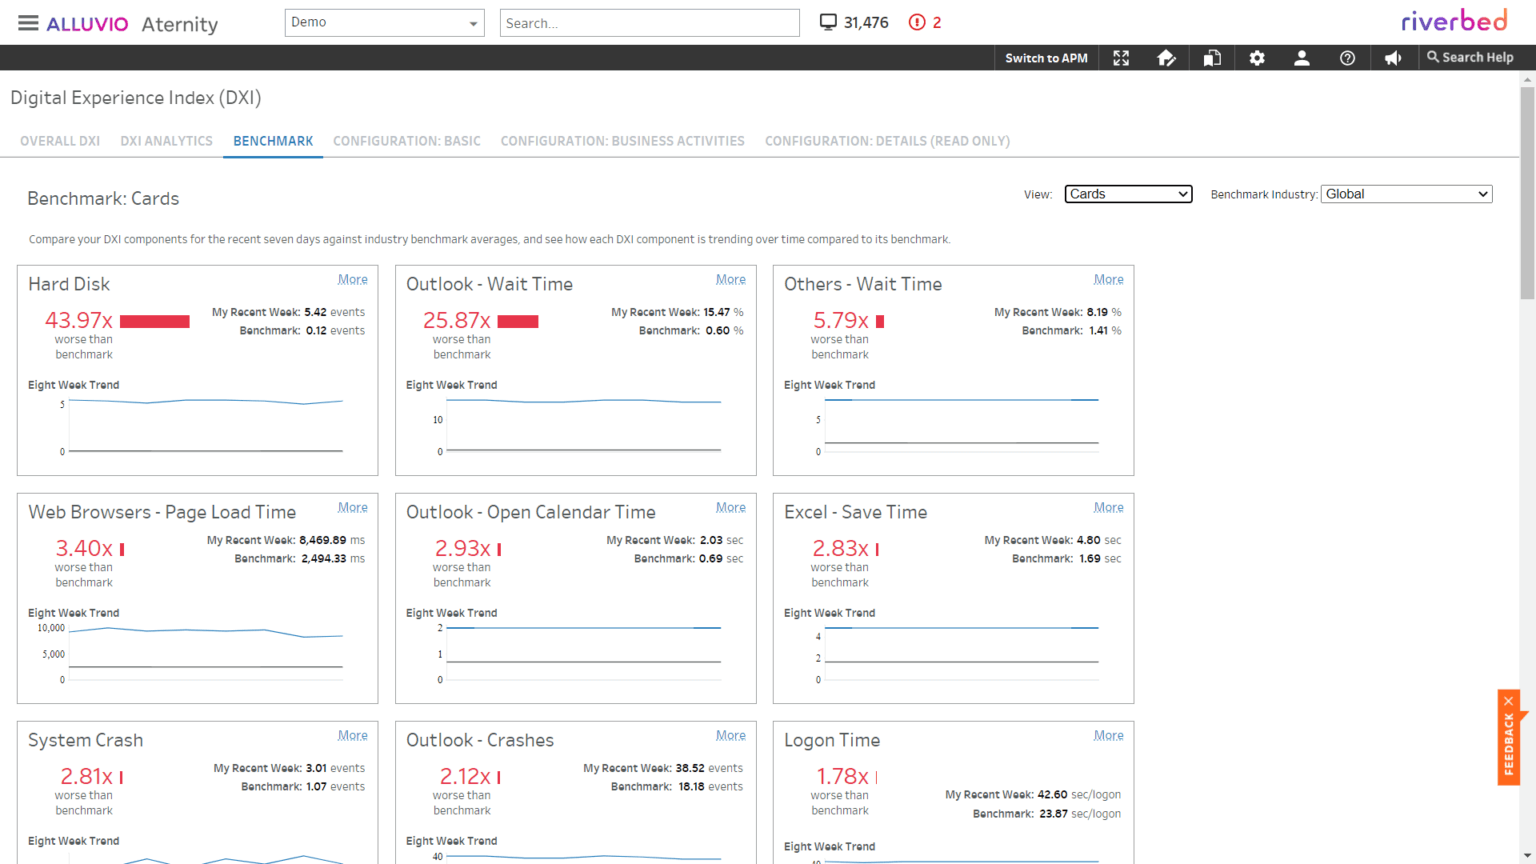This screenshot has width=1536, height=864.
Task: Open the Demo account dropdown
Action: click(x=384, y=22)
